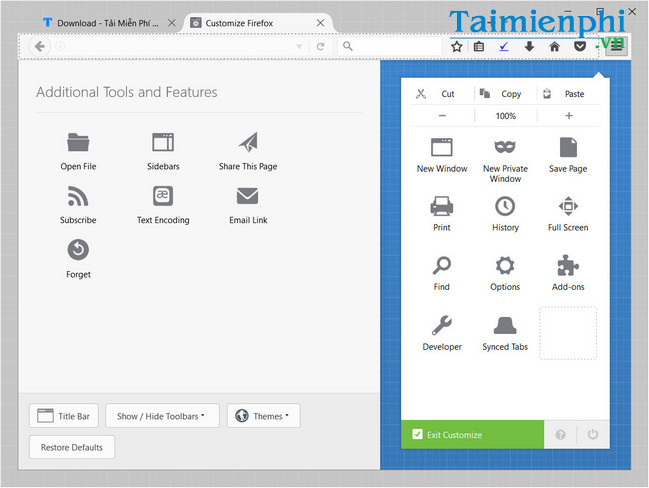Select the Sidebars icon

tap(163, 142)
